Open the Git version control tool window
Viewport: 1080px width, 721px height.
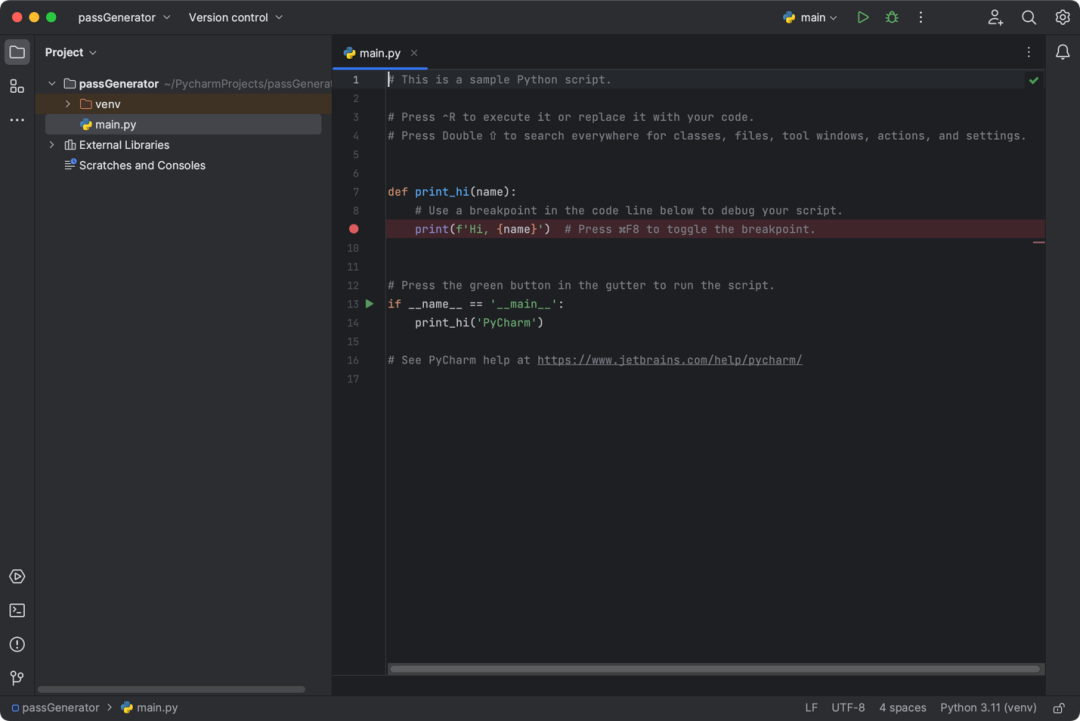(x=17, y=678)
